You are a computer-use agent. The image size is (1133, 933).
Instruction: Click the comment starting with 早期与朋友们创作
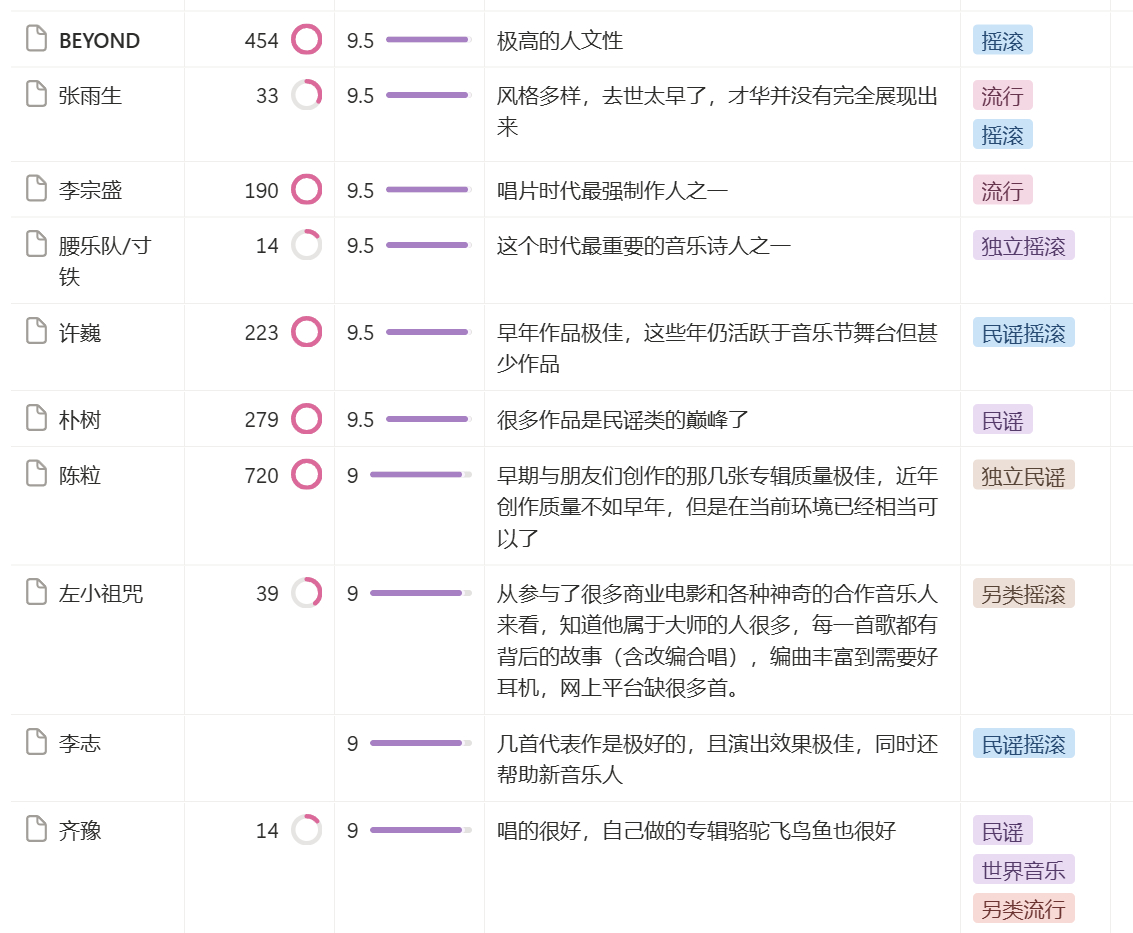[x=717, y=506]
